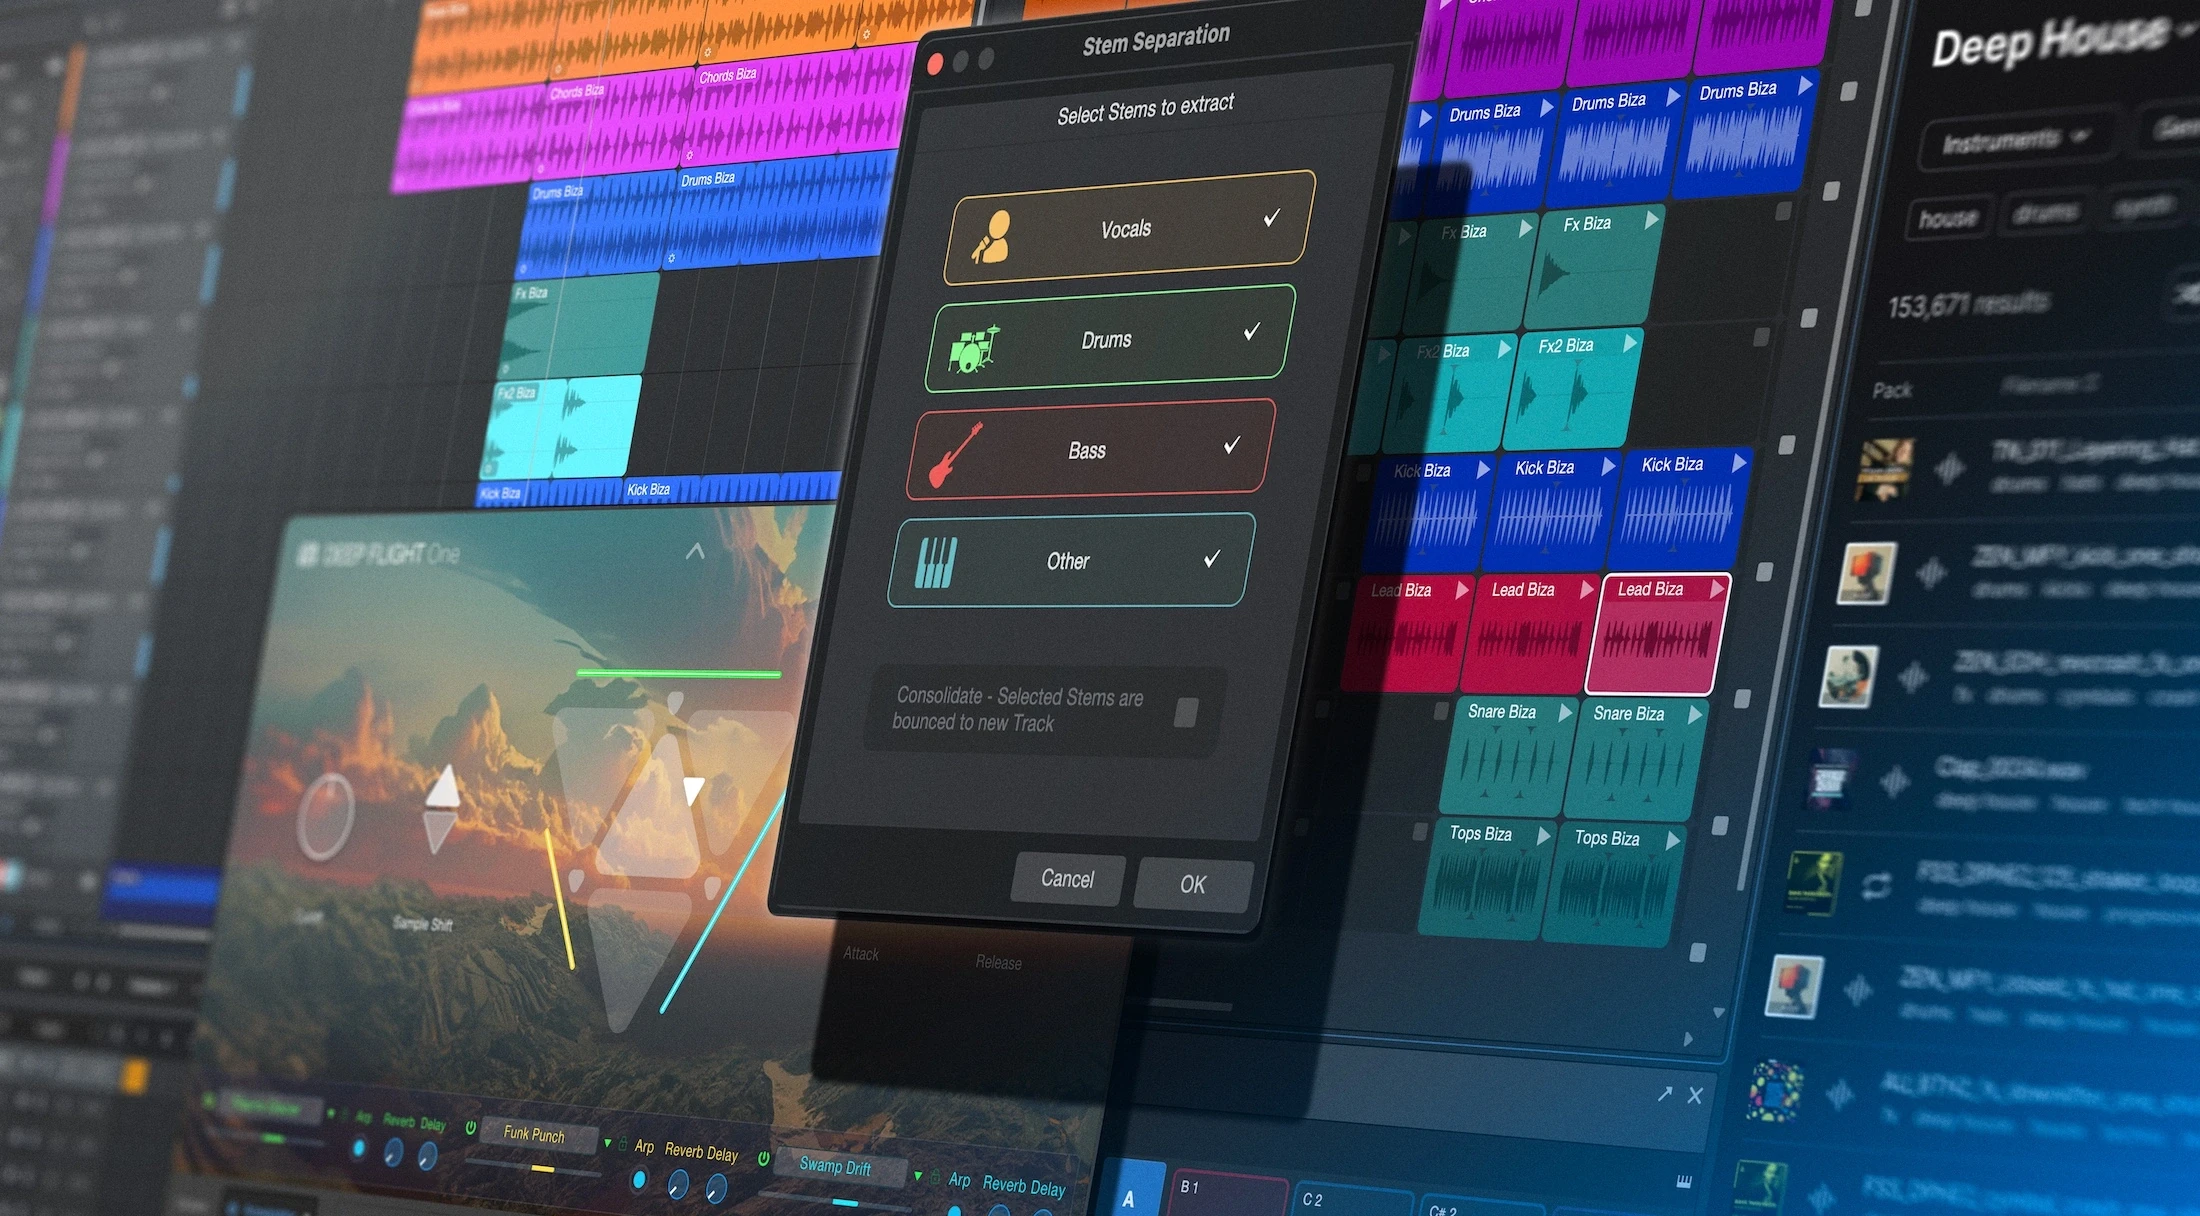Select the house tag in the browser

(x=1948, y=217)
